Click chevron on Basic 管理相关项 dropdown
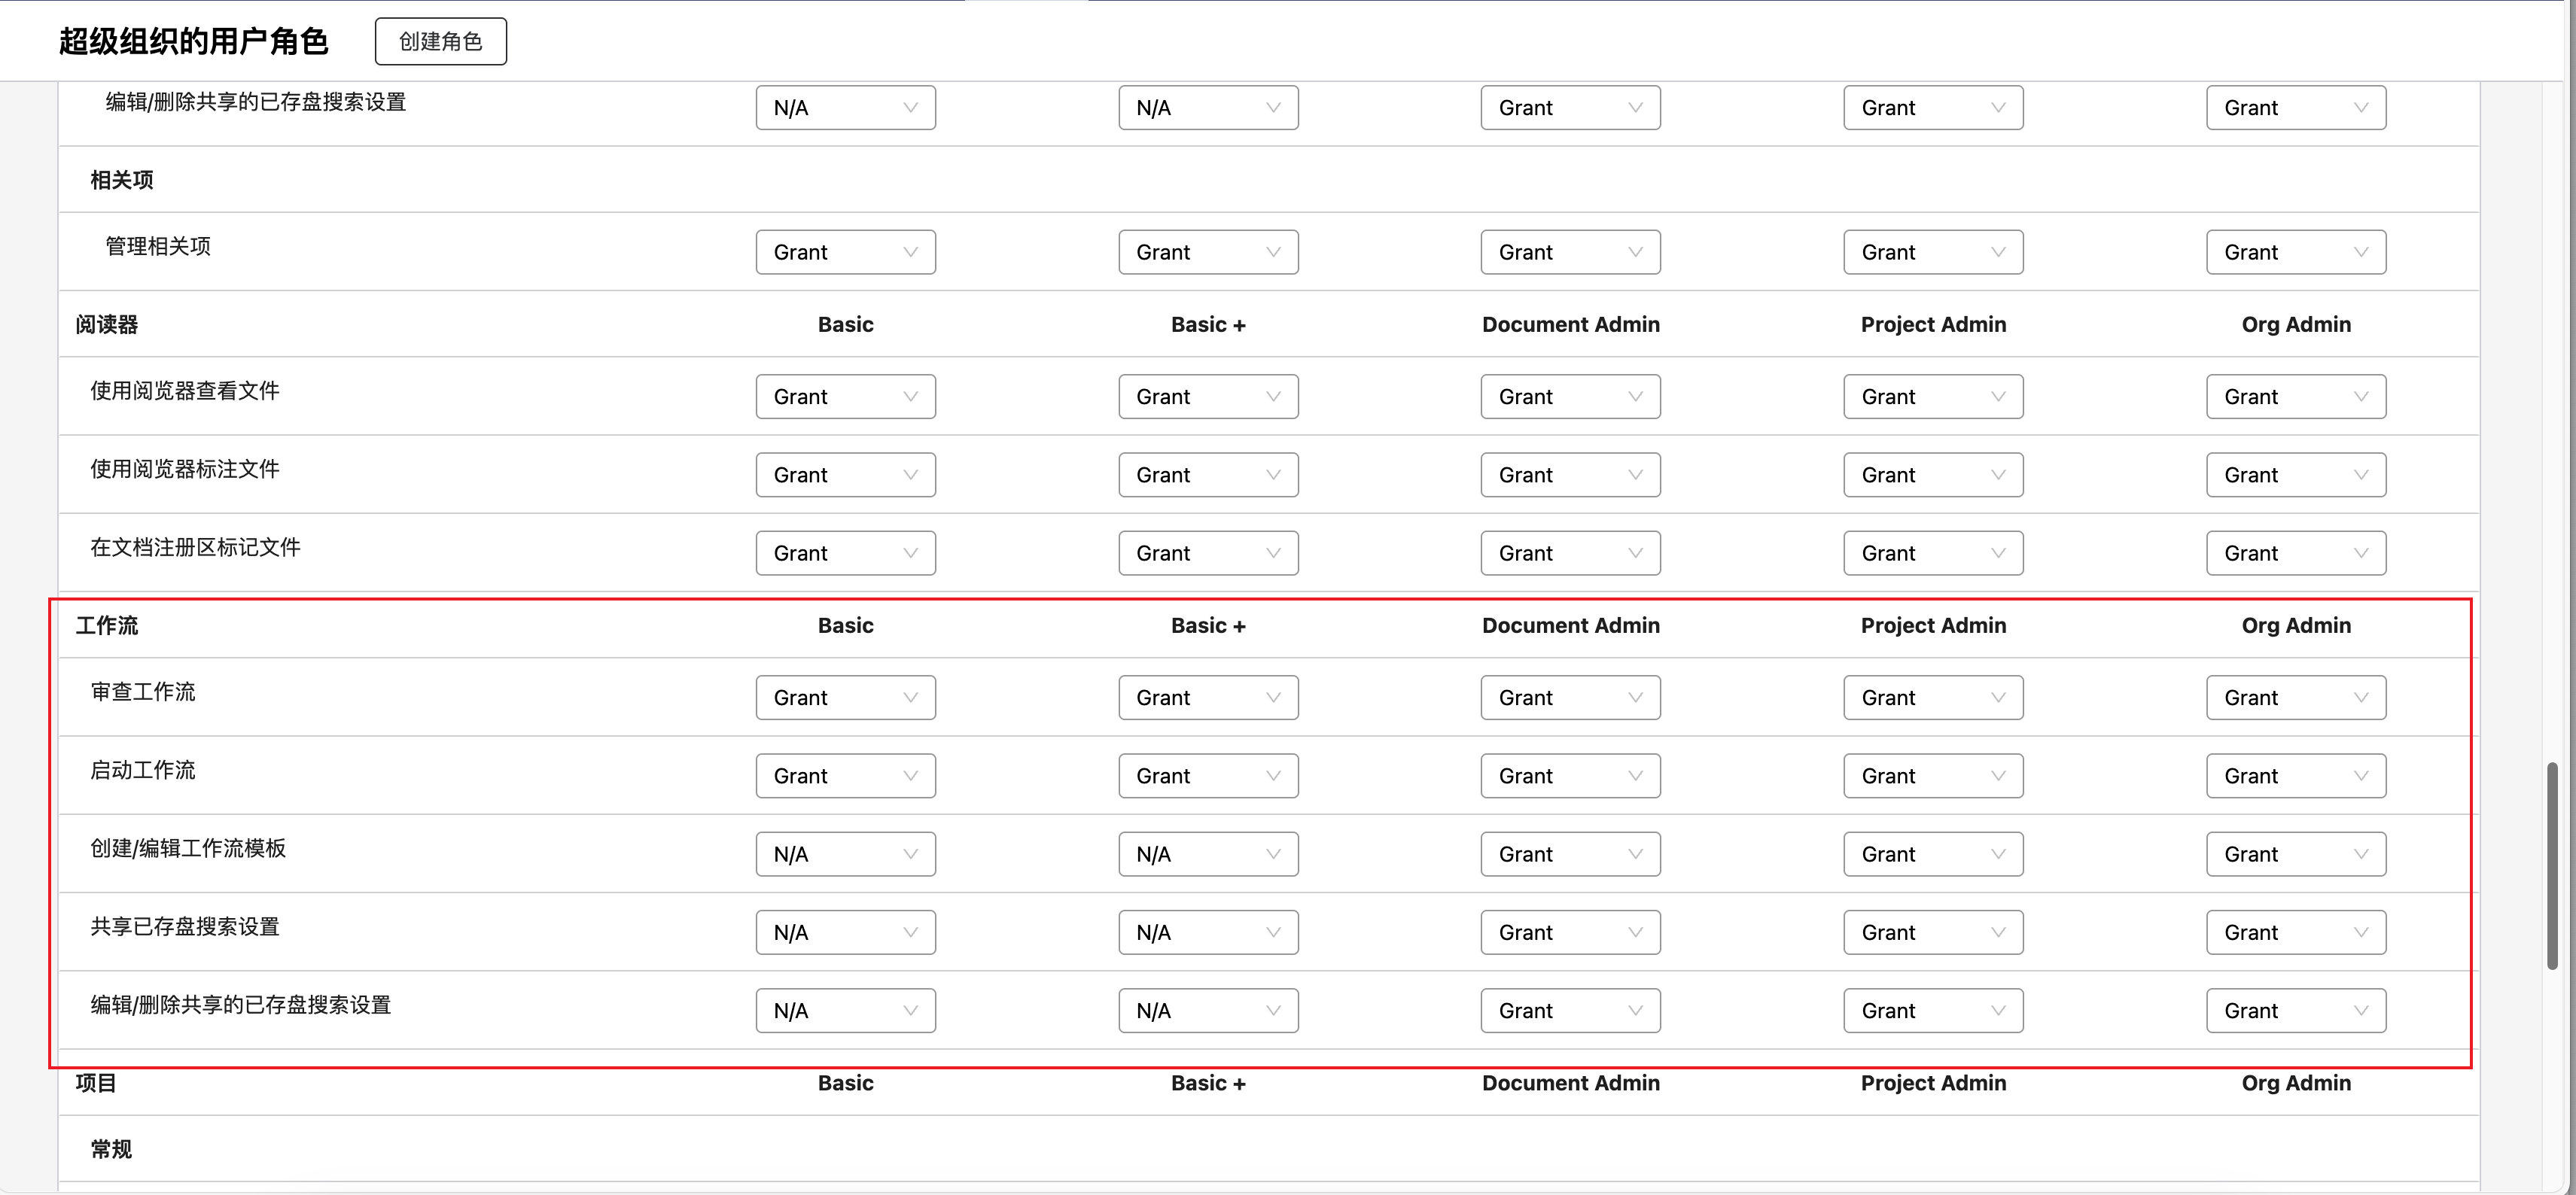The image size is (2576, 1195). pyautogui.click(x=910, y=252)
